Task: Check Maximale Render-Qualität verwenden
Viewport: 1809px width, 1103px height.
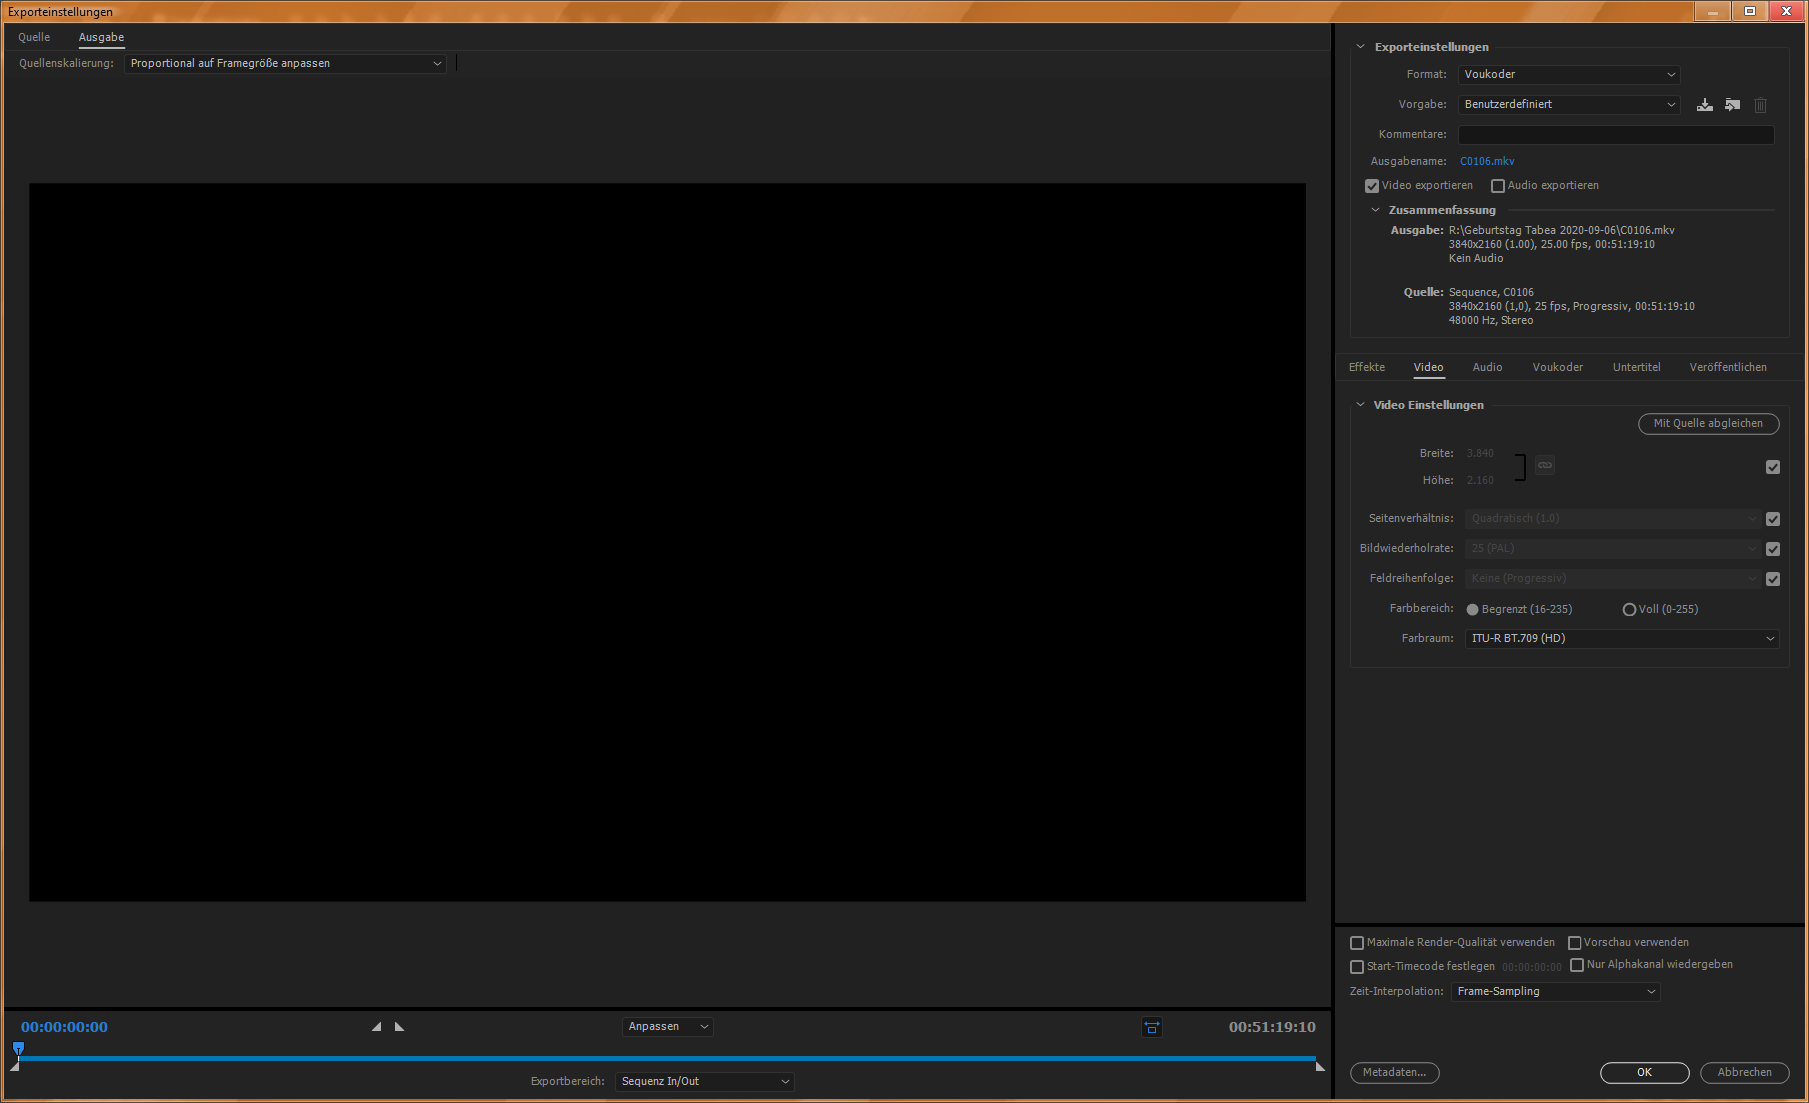Action: click(1357, 943)
